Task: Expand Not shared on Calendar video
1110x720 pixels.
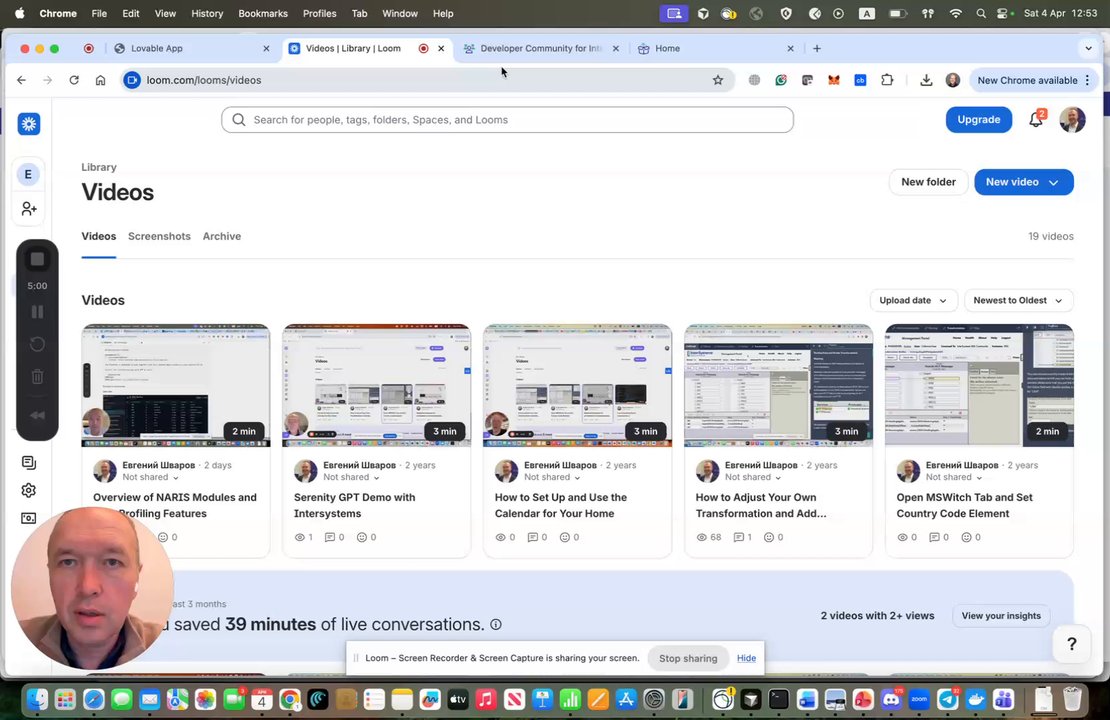Action: (552, 477)
